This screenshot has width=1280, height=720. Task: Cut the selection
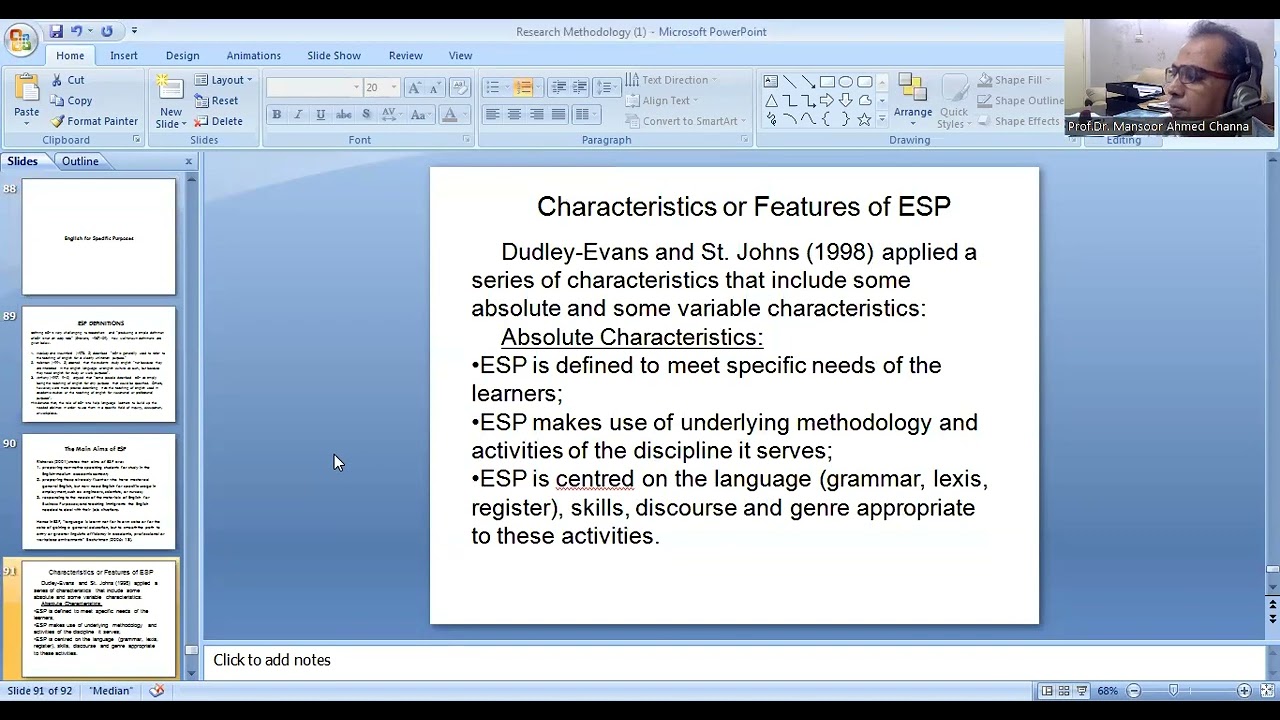pos(67,80)
